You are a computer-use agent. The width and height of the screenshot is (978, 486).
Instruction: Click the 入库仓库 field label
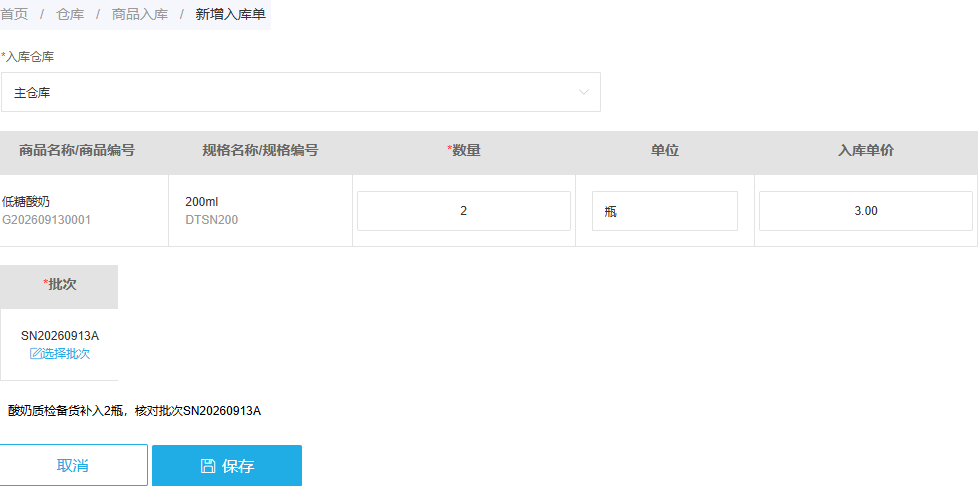pos(27,57)
